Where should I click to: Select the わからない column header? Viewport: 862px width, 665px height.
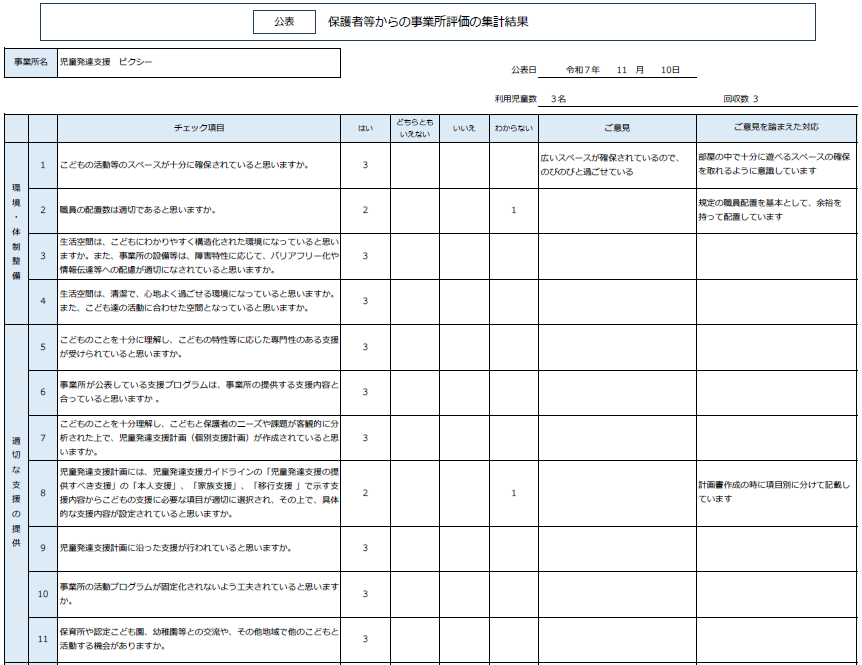click(x=513, y=128)
